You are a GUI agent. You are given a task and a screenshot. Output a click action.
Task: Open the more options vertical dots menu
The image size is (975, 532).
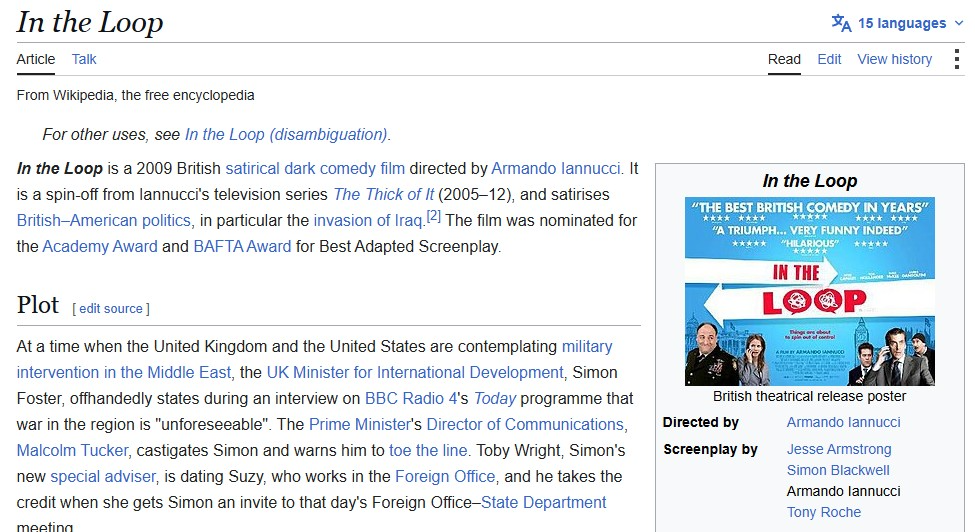[x=956, y=59]
